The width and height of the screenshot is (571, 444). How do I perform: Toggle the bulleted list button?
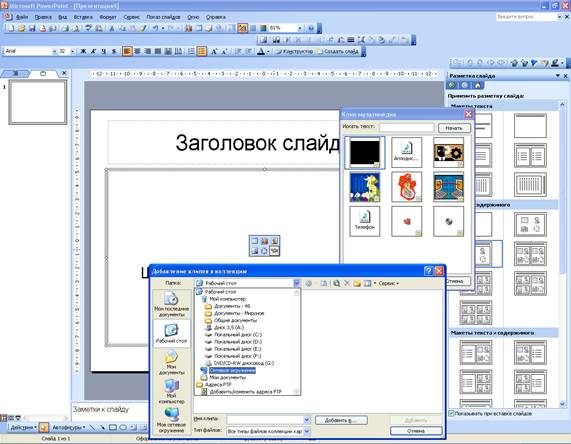coord(202,51)
